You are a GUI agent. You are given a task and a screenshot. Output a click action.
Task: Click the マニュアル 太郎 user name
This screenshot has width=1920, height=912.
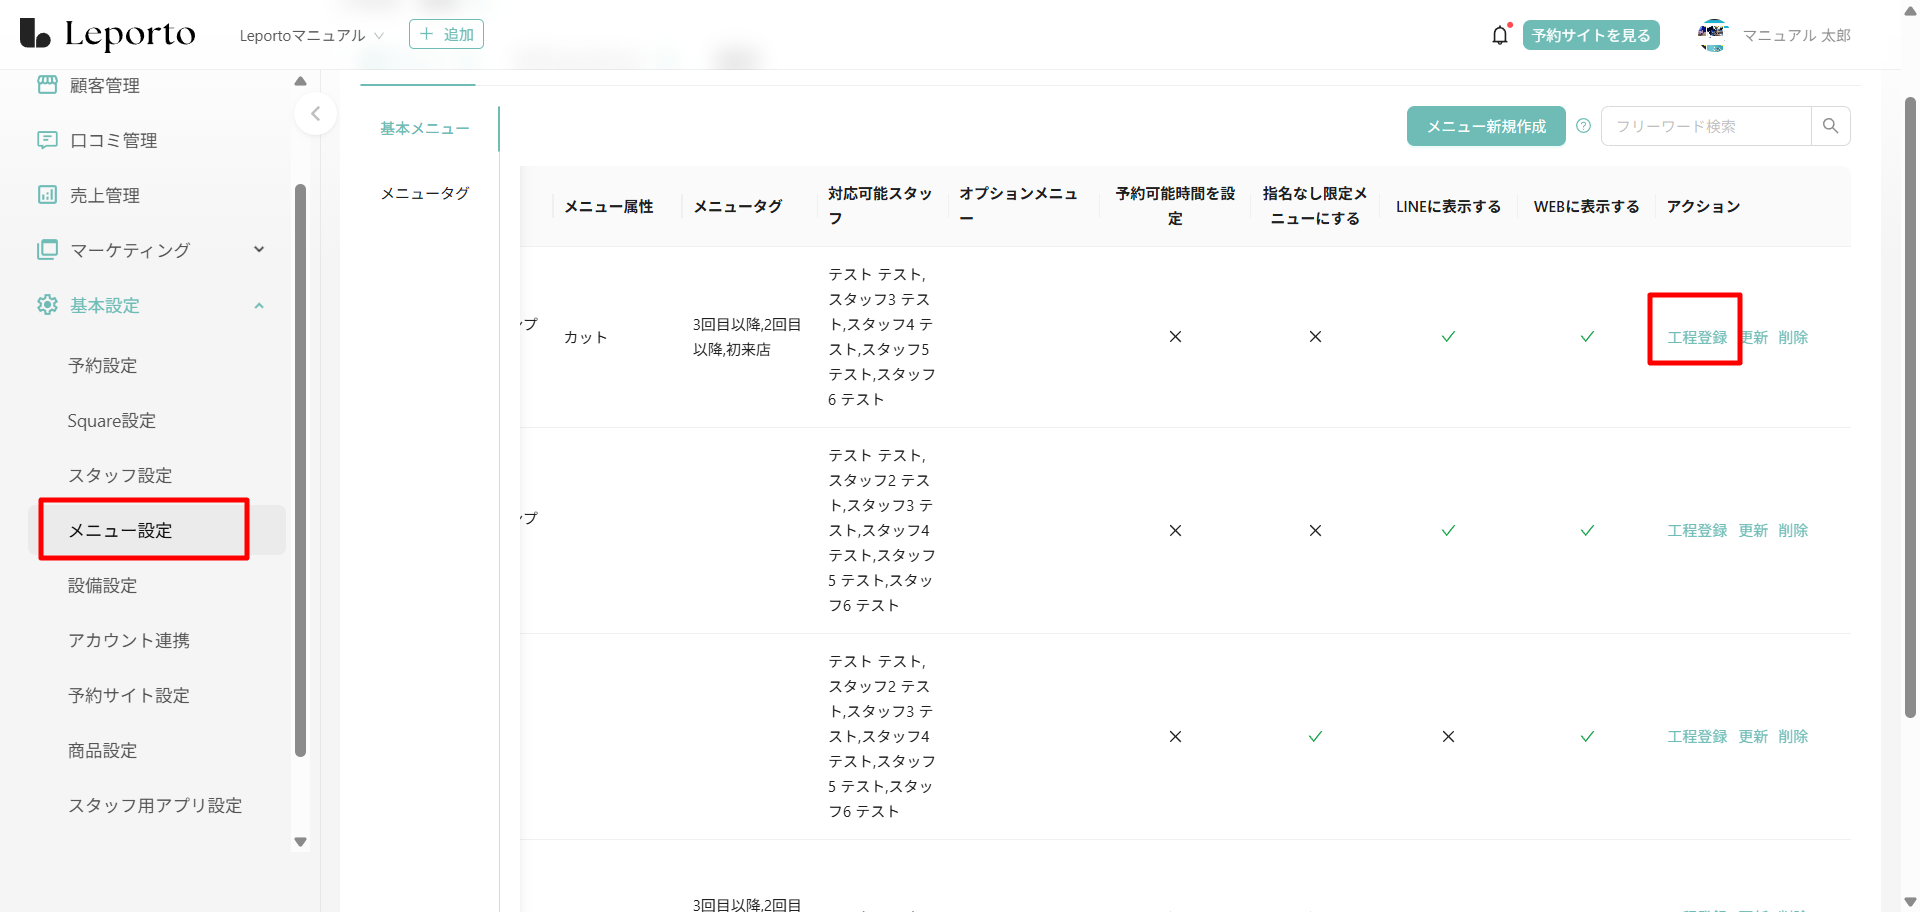pyautogui.click(x=1797, y=35)
